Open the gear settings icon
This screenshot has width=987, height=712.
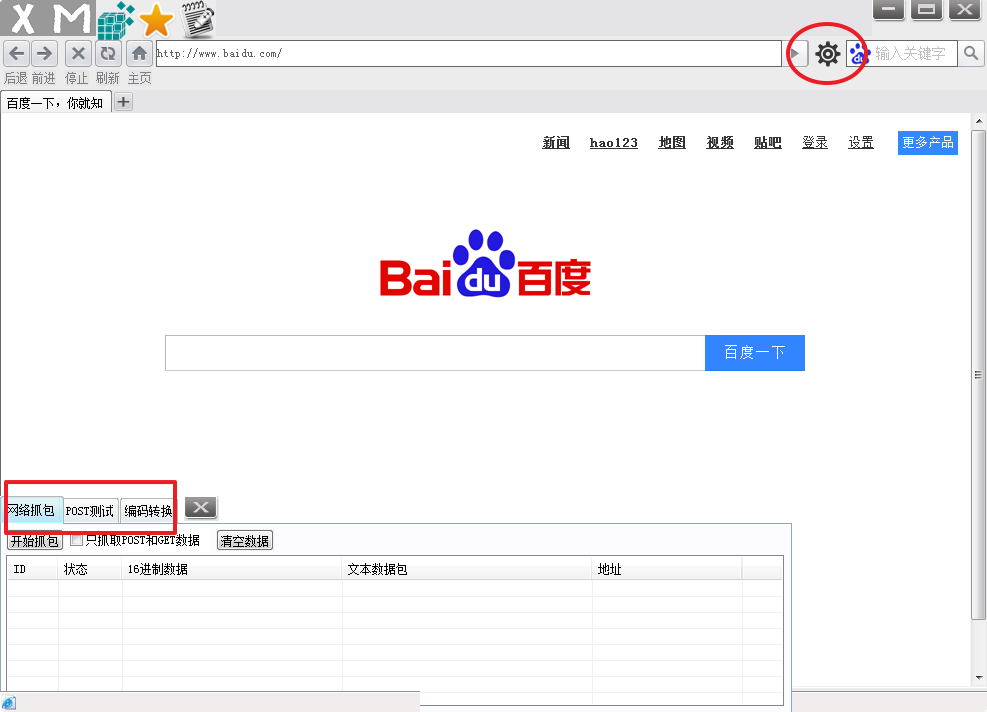coord(827,54)
